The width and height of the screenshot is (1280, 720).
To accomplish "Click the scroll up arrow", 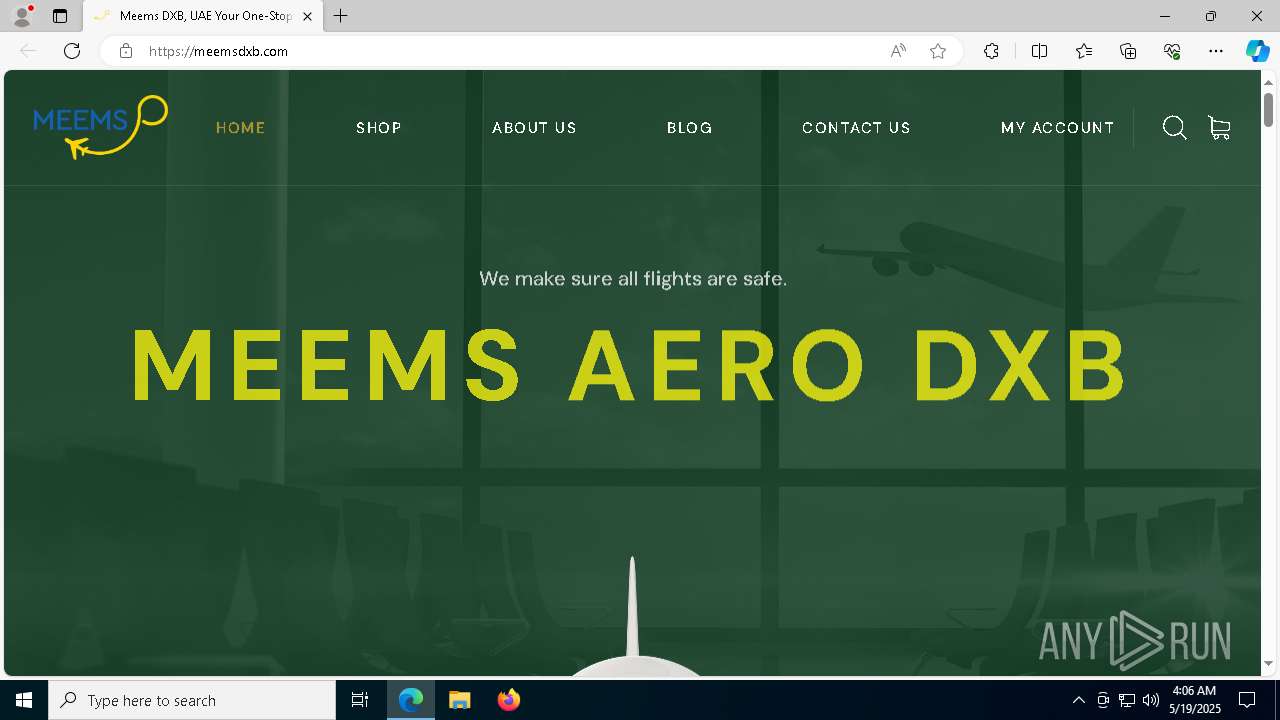I will coord(1268,81).
